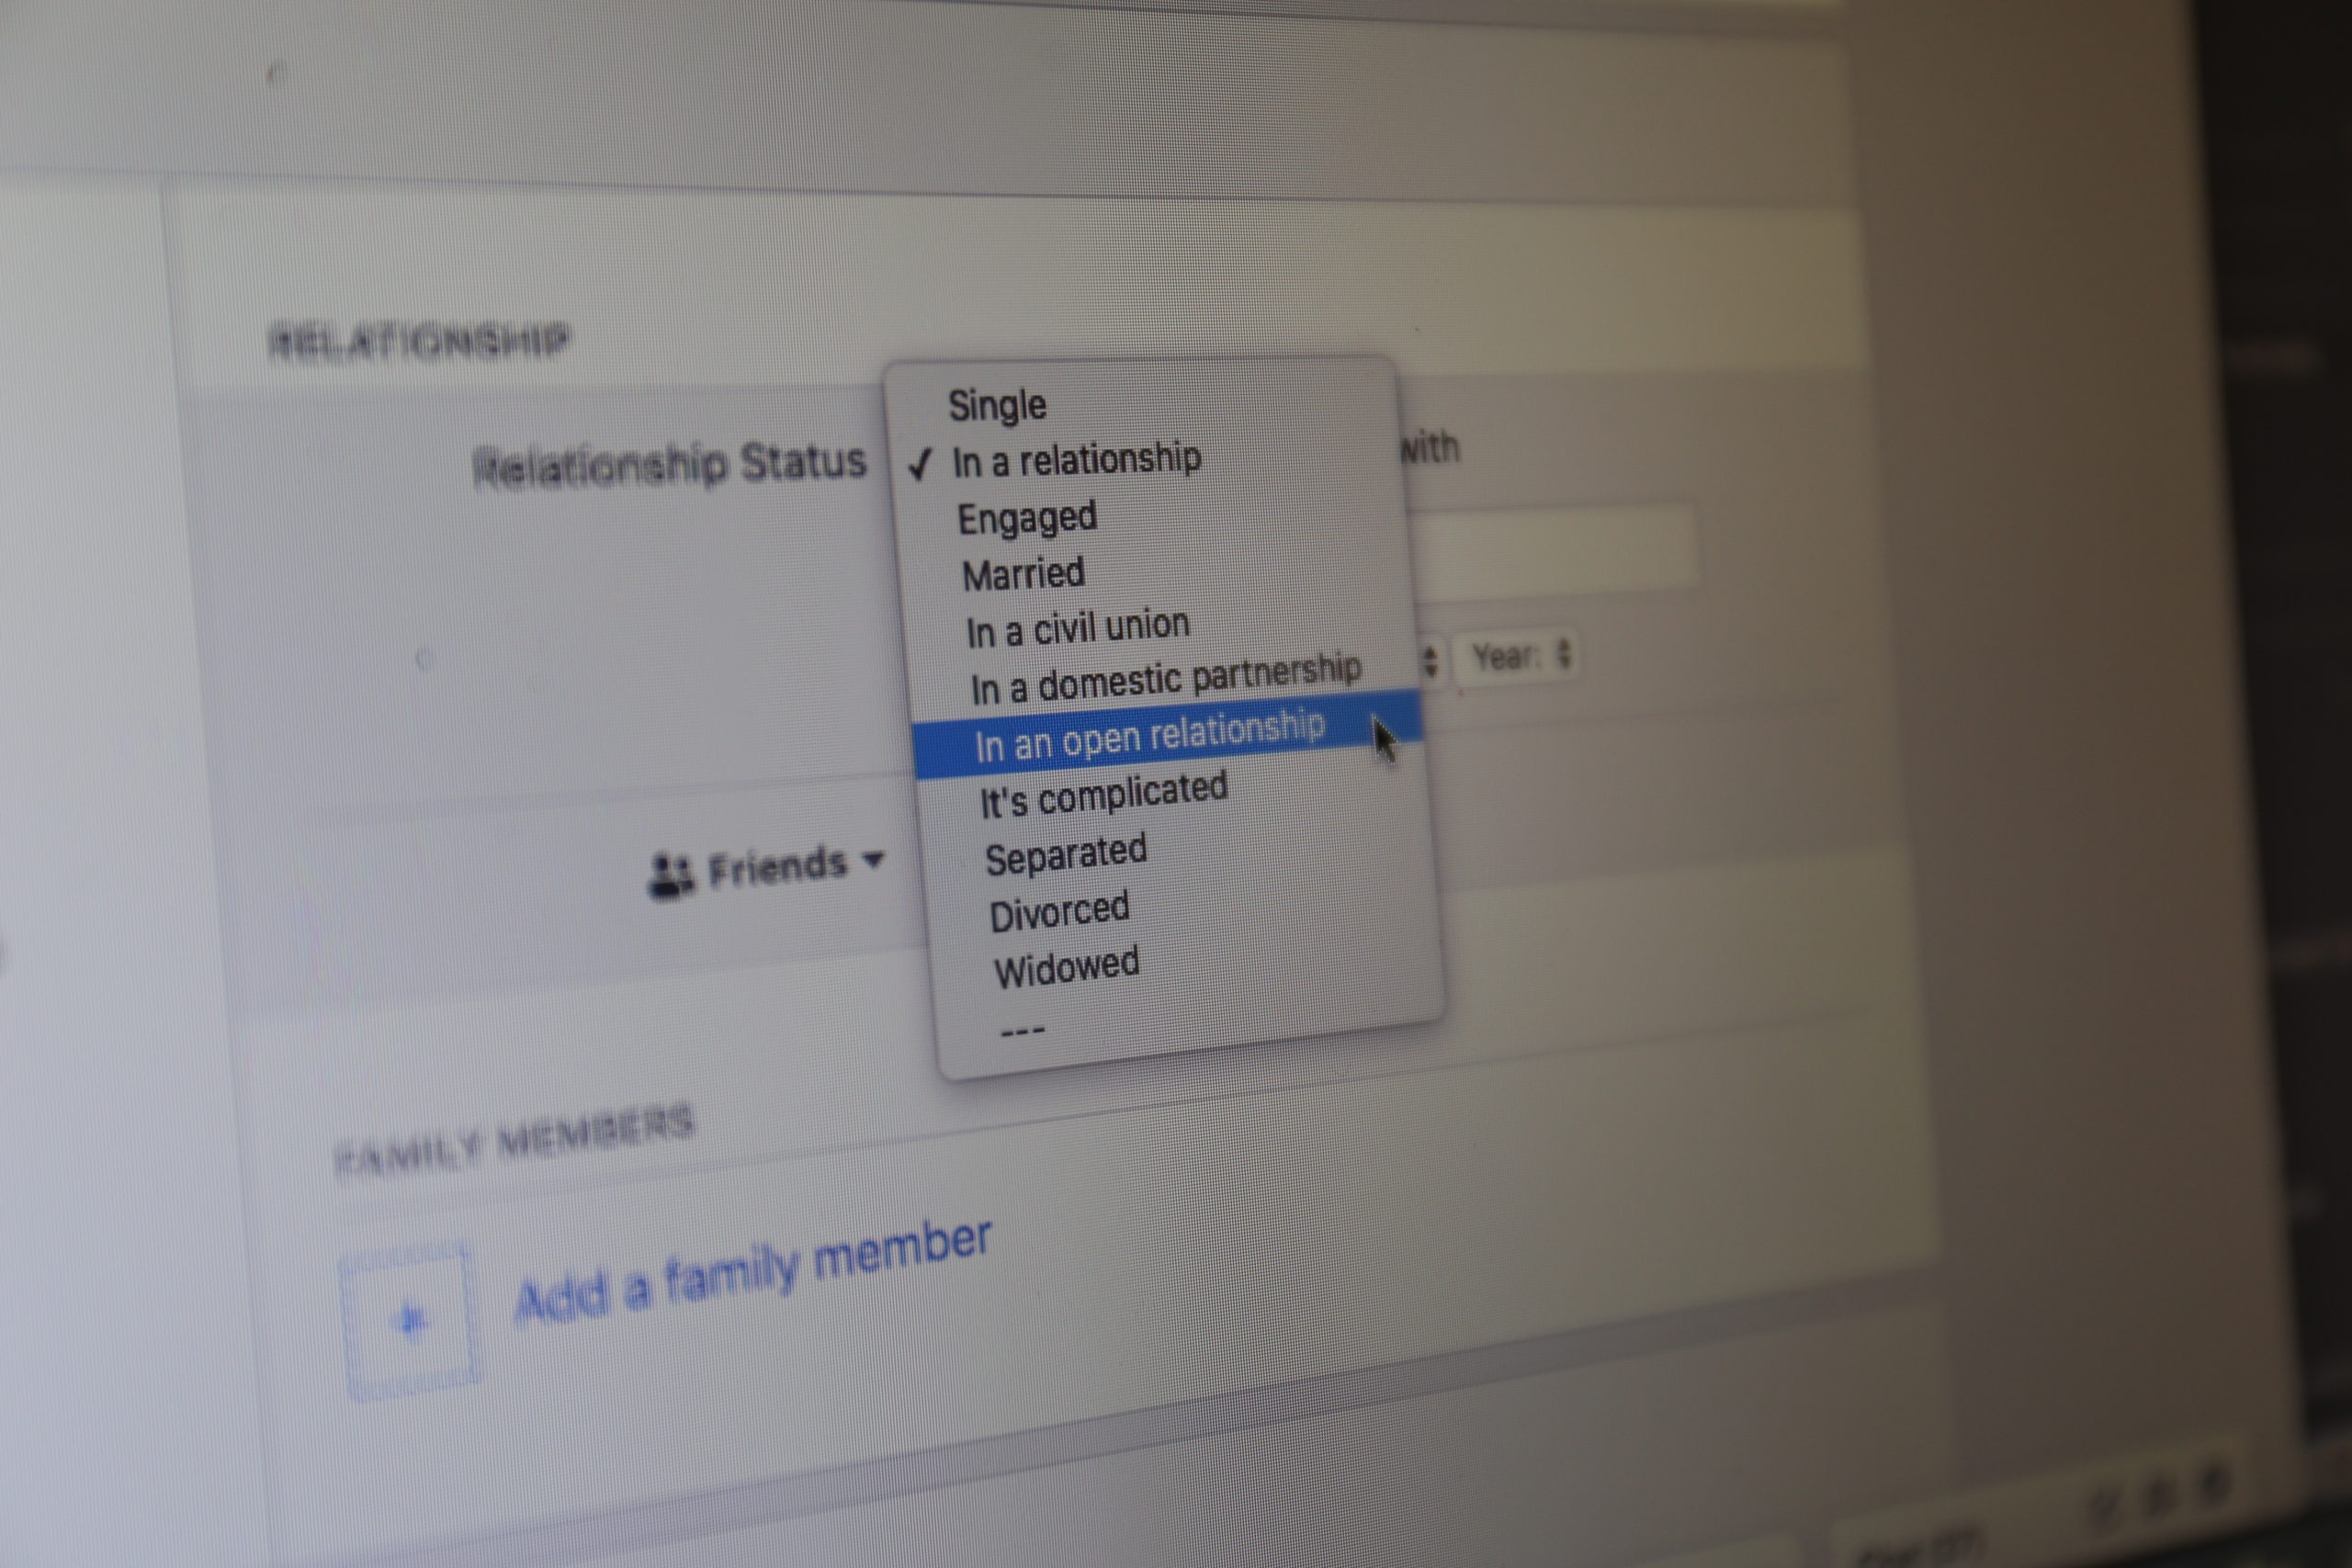Choose In a civil union
Viewport: 2352px width, 1568px height.
[x=1078, y=629]
